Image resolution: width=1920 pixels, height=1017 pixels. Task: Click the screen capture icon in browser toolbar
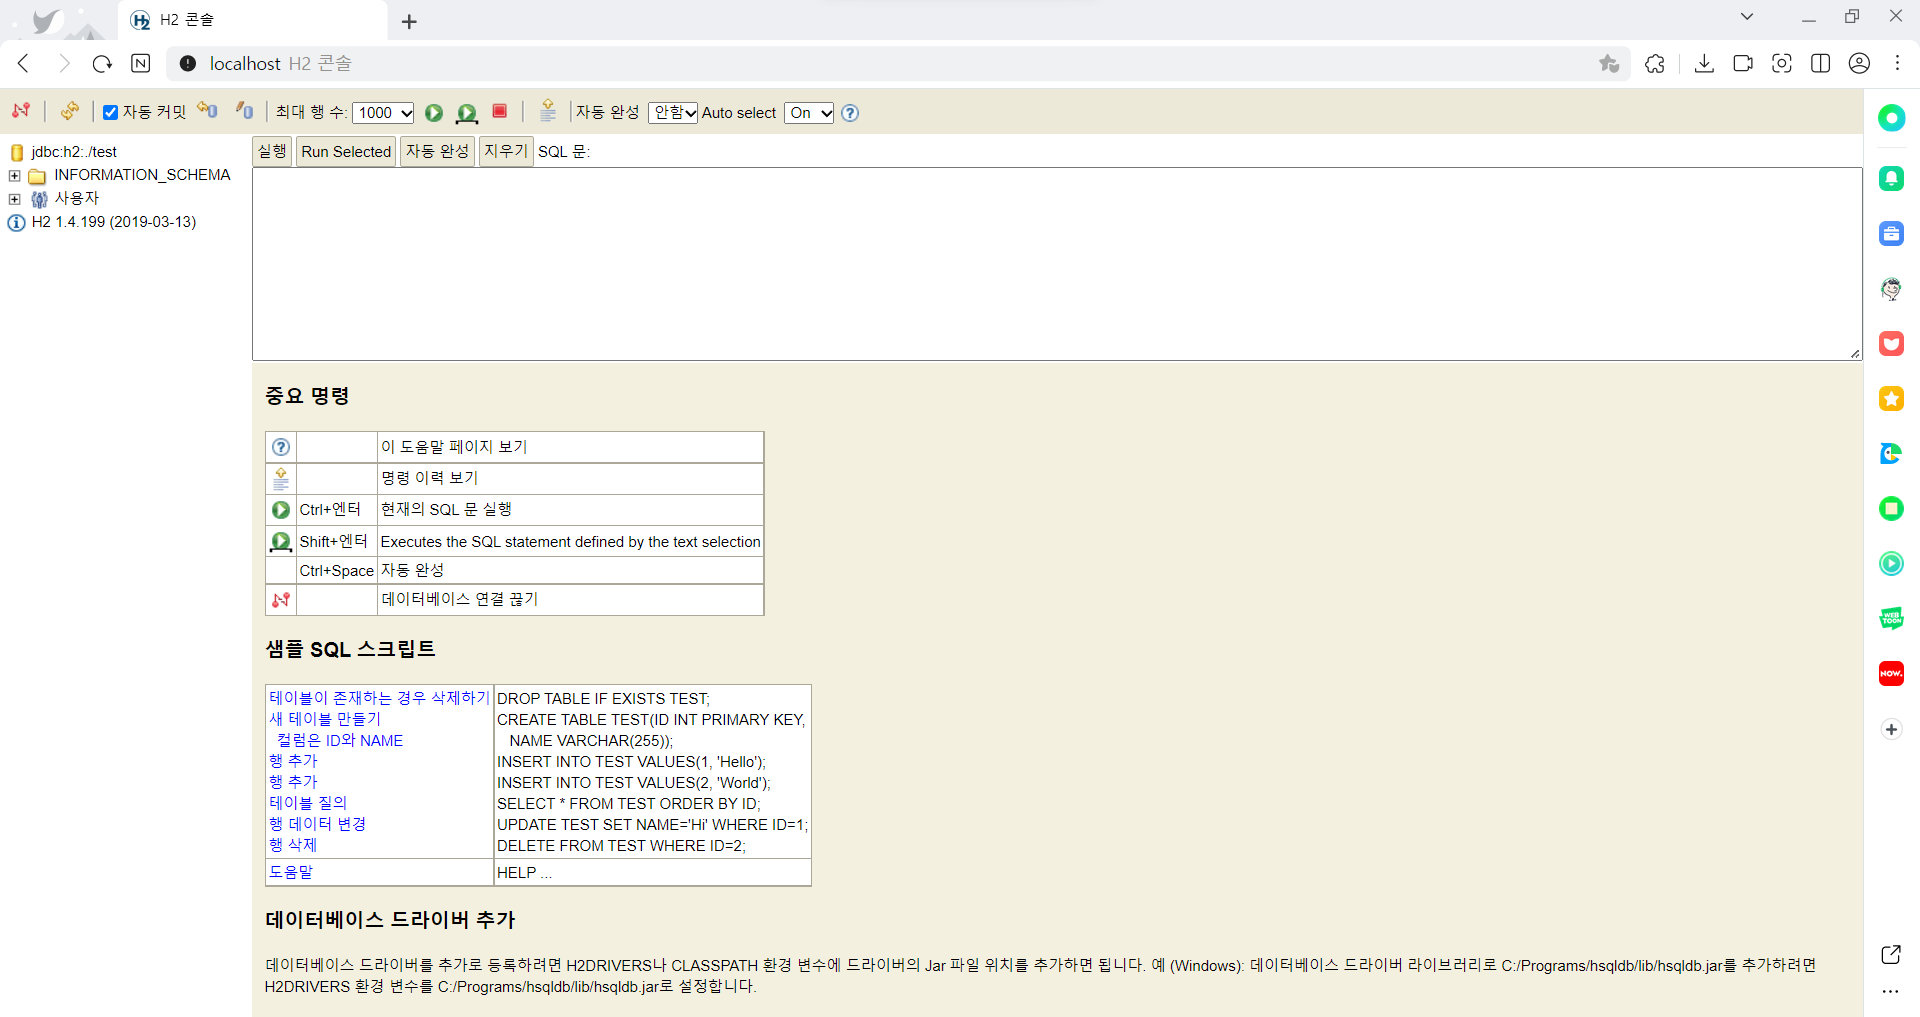(x=1782, y=63)
